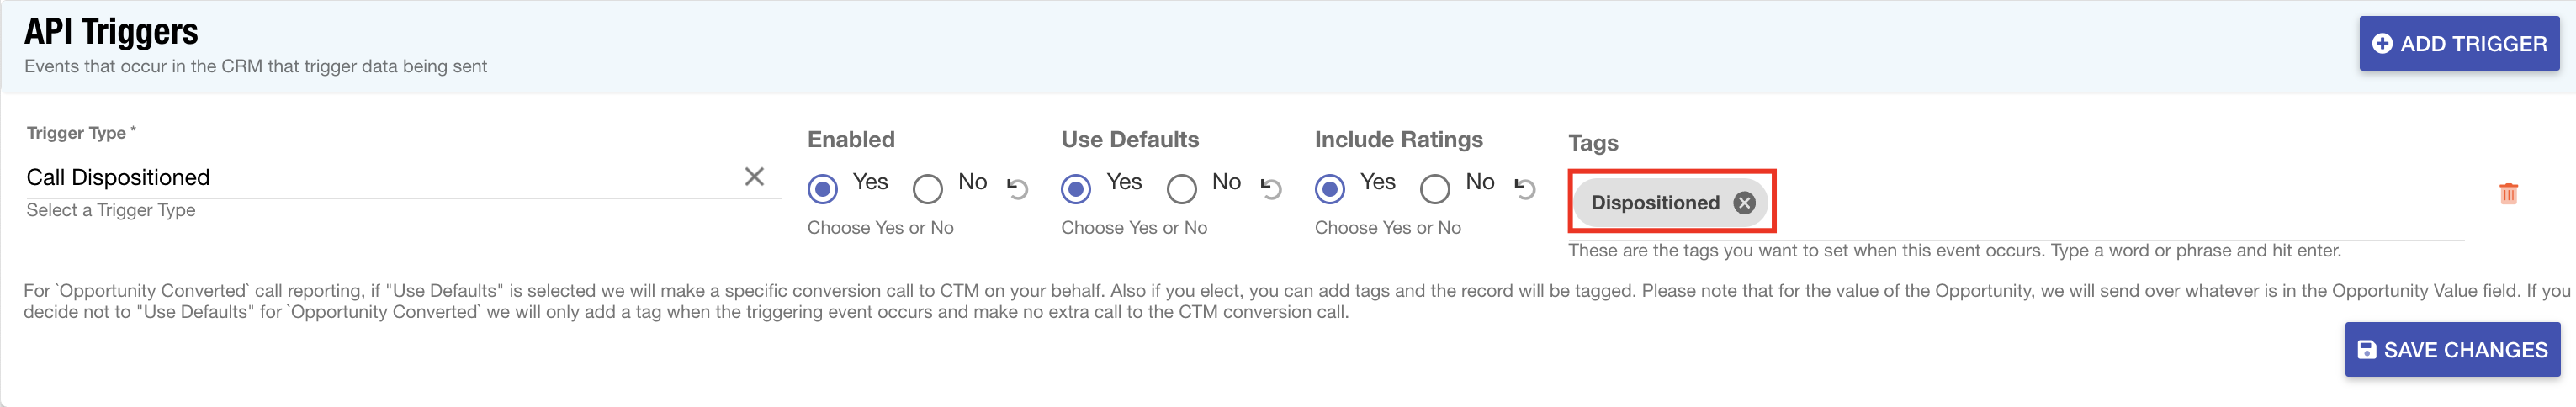Delete this trigger with the trash icon

[x=2508, y=193]
